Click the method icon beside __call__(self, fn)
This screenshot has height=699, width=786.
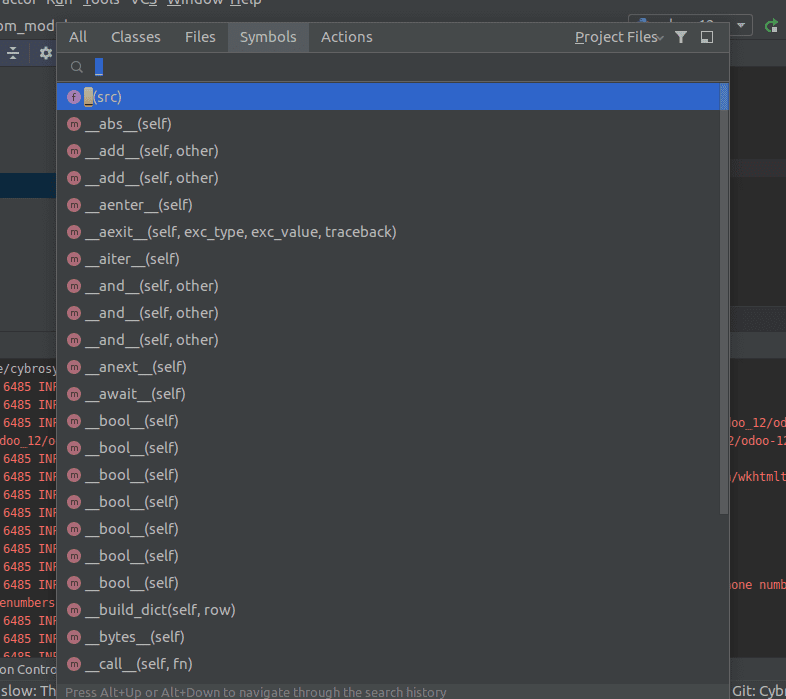[74, 664]
